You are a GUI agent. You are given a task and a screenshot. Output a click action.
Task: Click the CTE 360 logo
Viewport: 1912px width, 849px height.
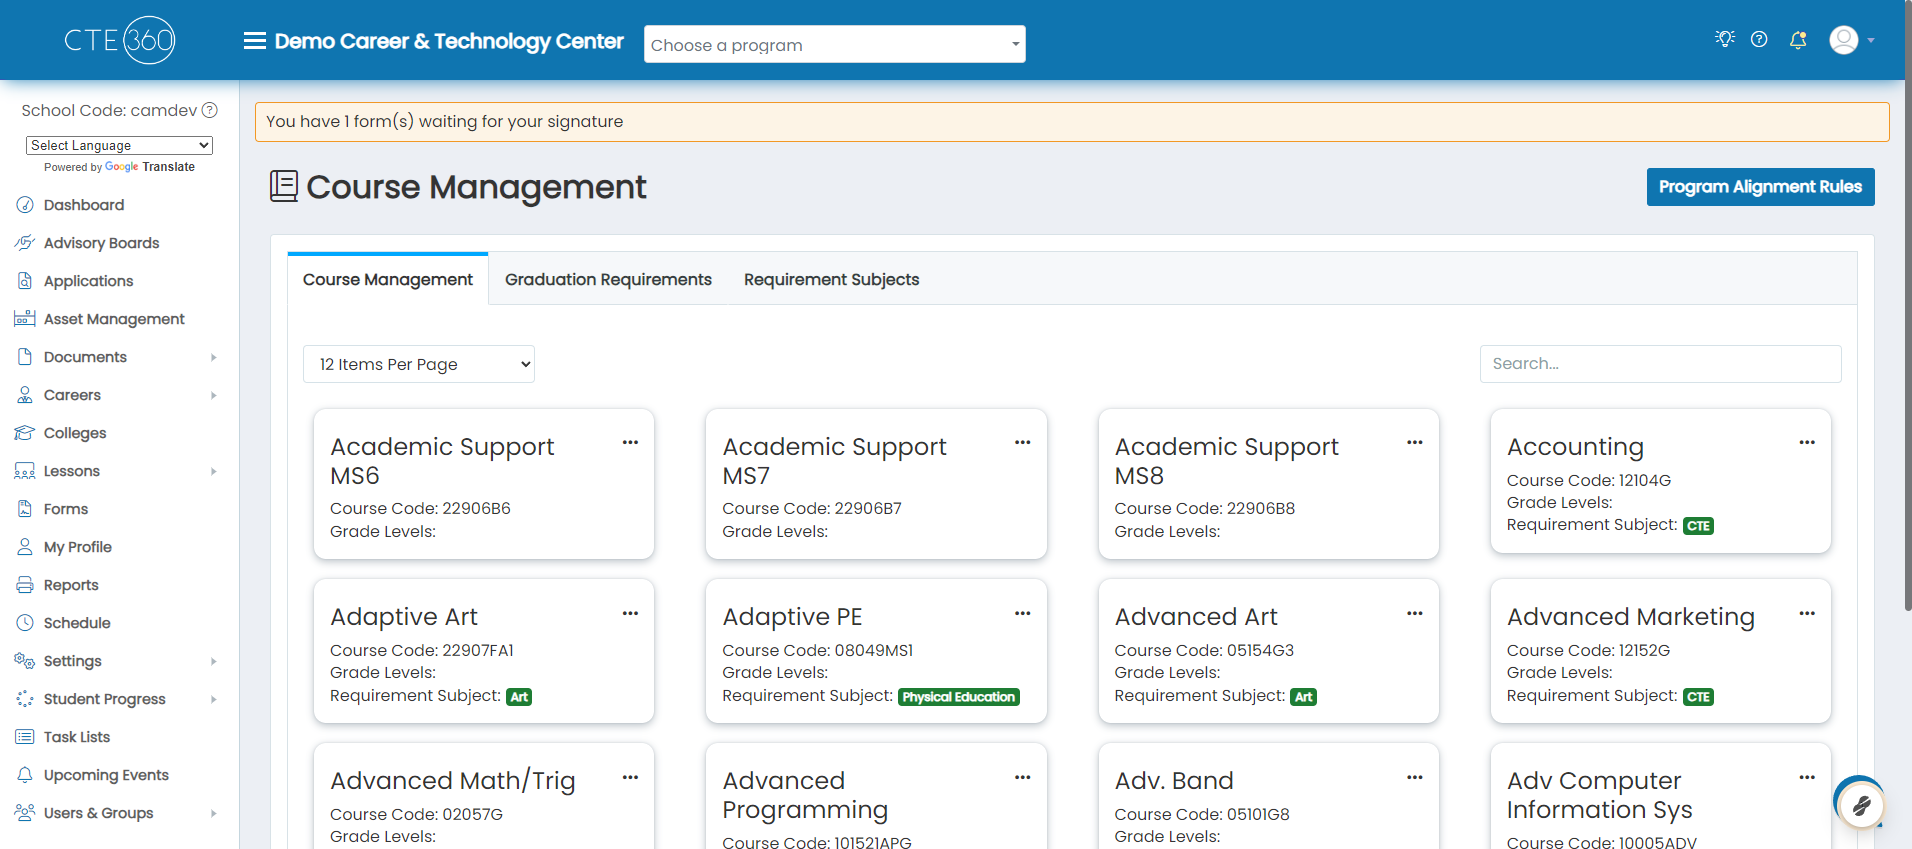coord(120,40)
